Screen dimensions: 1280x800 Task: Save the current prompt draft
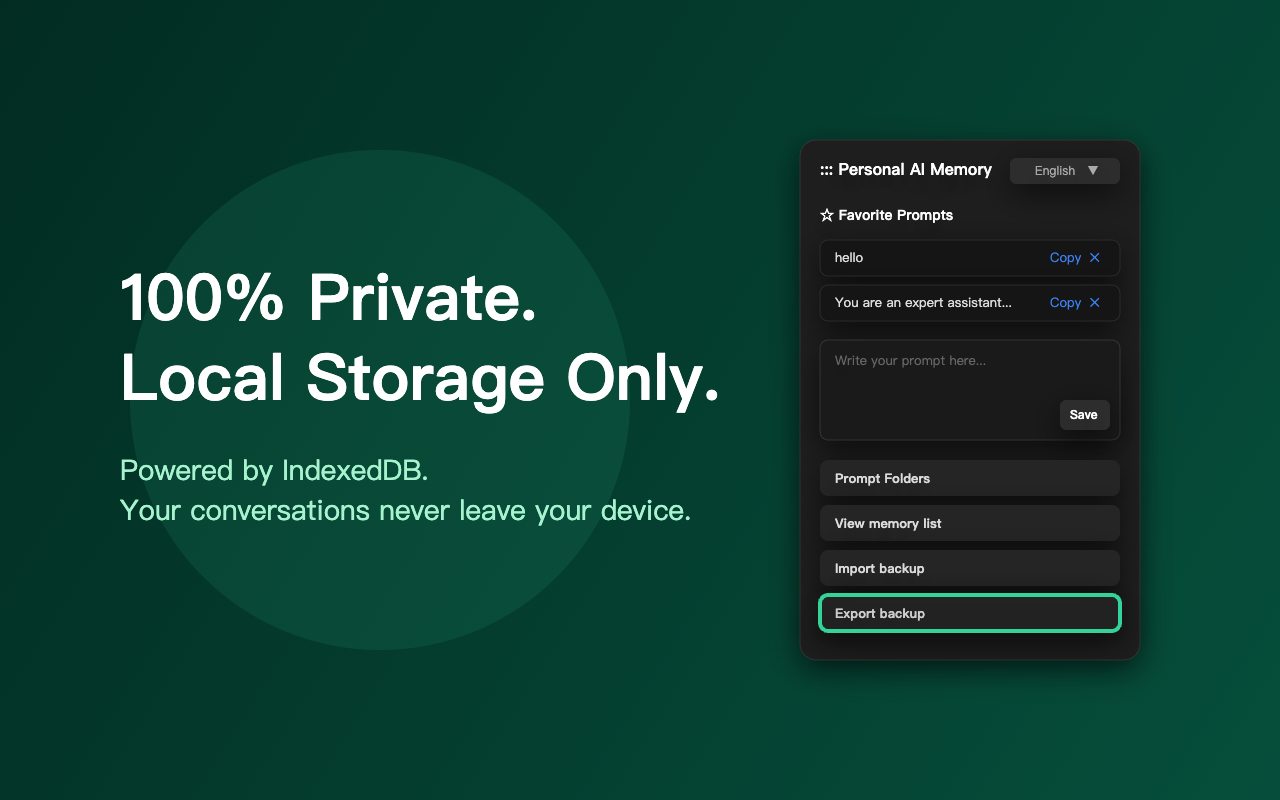pos(1084,414)
